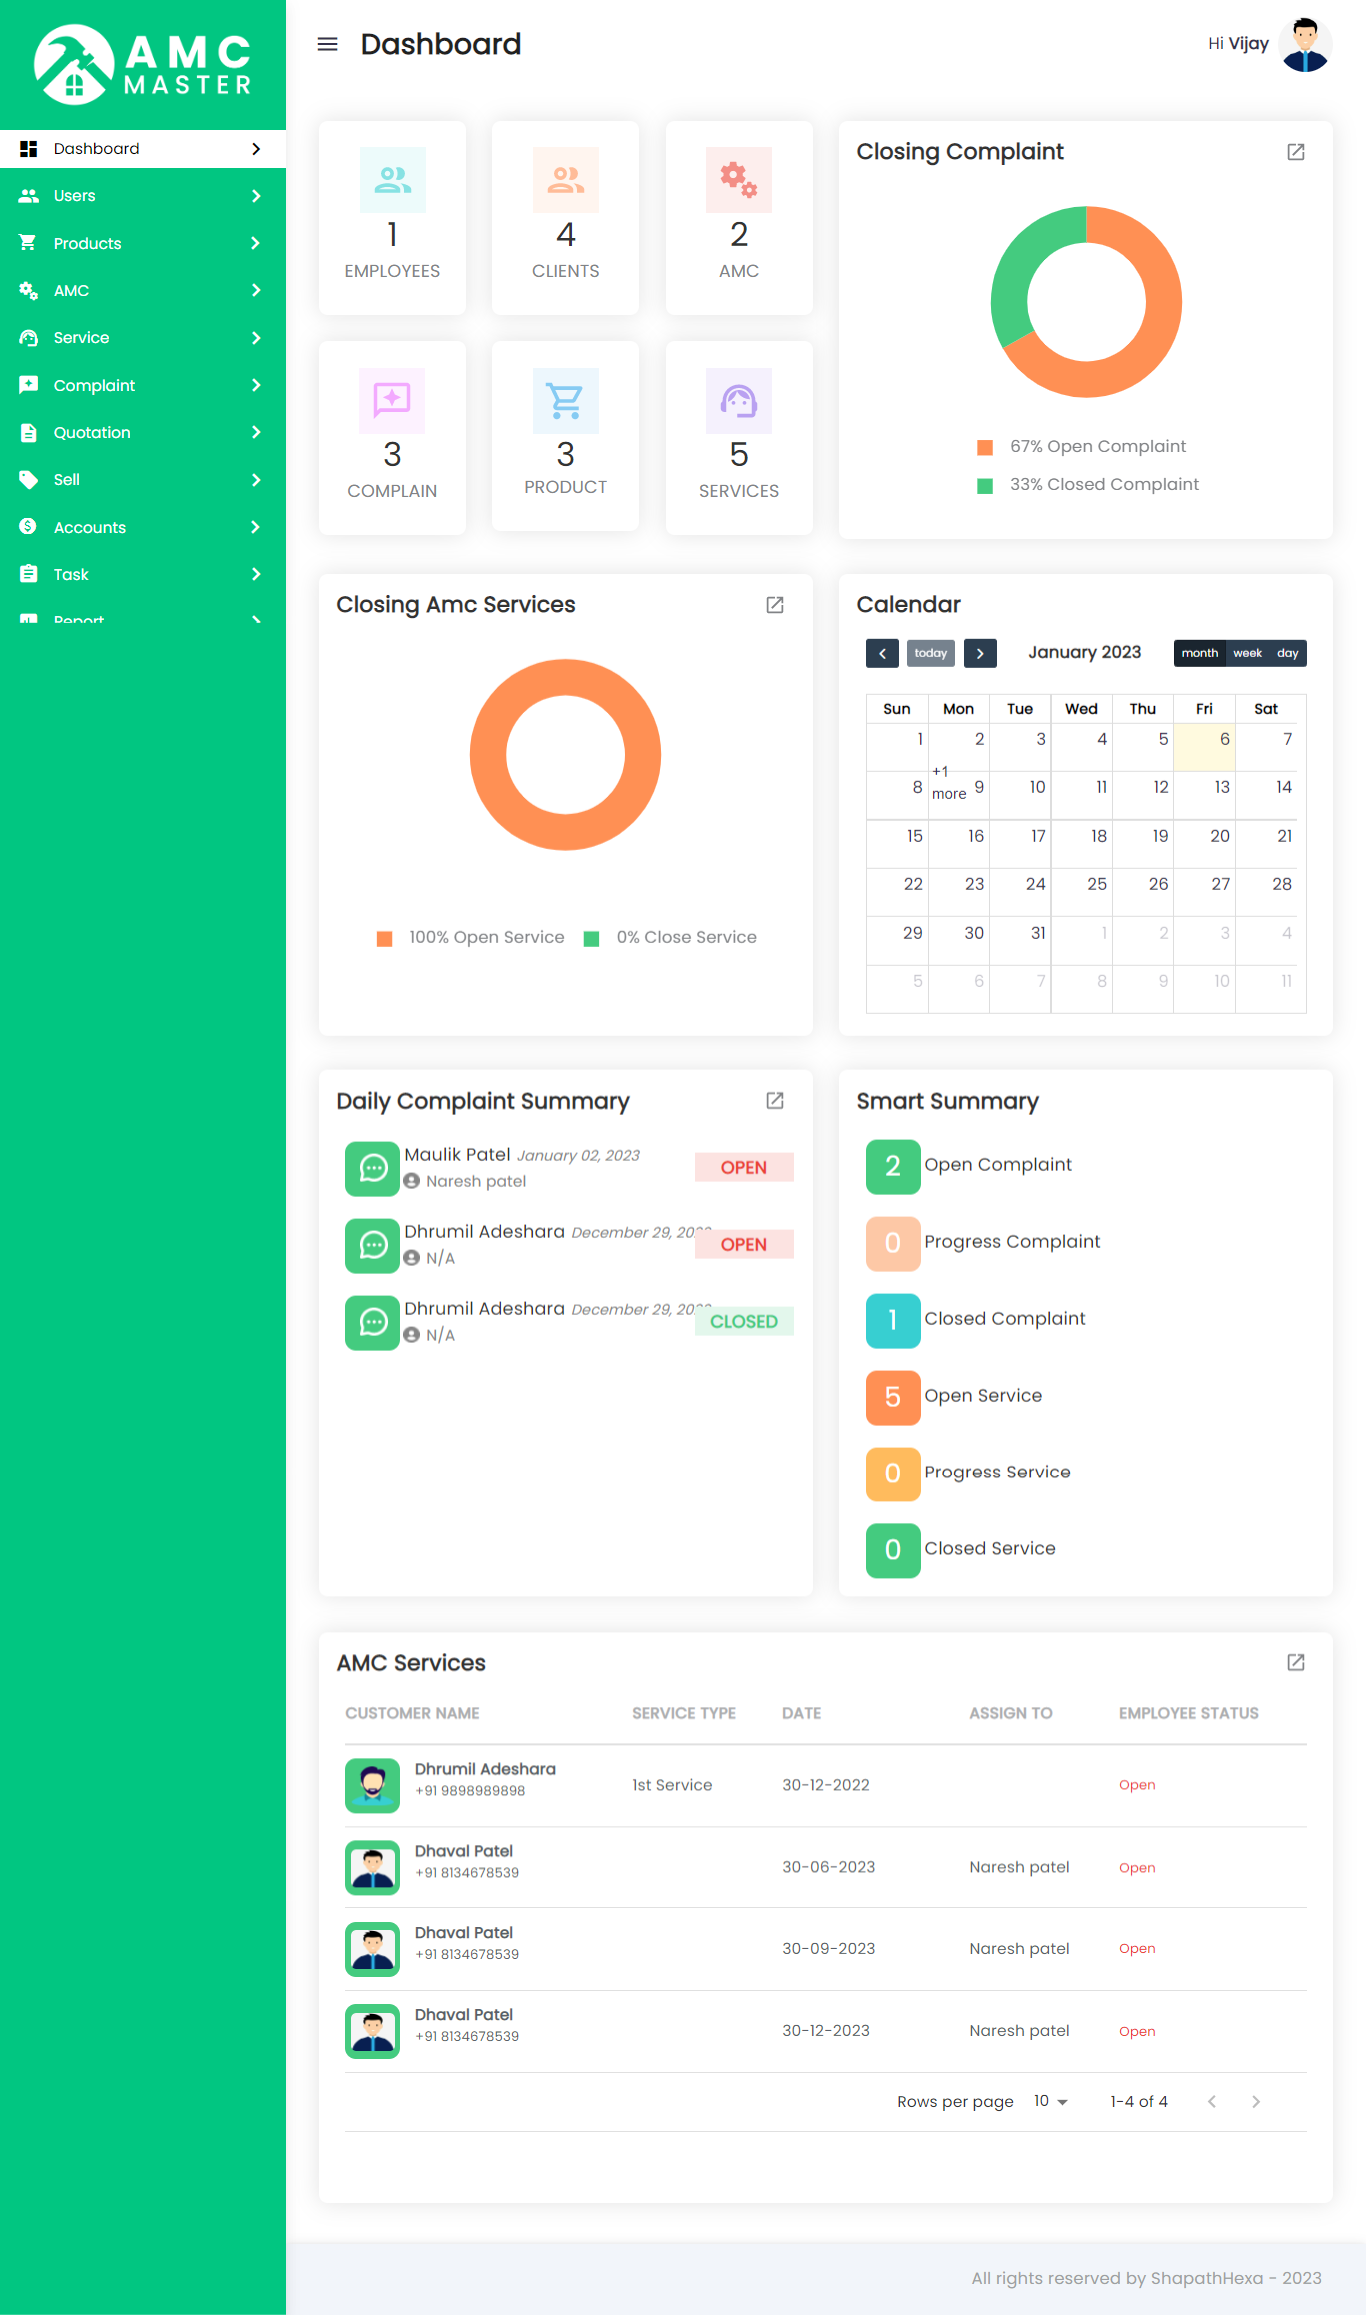1366x2318 pixels.
Task: Switch calendar to week view
Action: tap(1247, 653)
